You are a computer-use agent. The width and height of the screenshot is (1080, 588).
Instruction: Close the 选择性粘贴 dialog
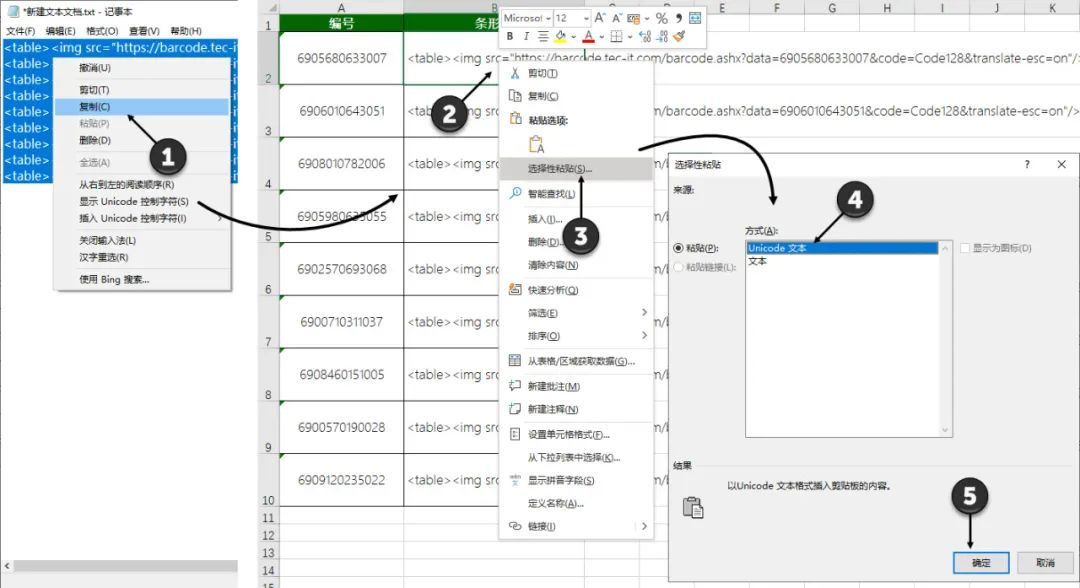click(1061, 165)
